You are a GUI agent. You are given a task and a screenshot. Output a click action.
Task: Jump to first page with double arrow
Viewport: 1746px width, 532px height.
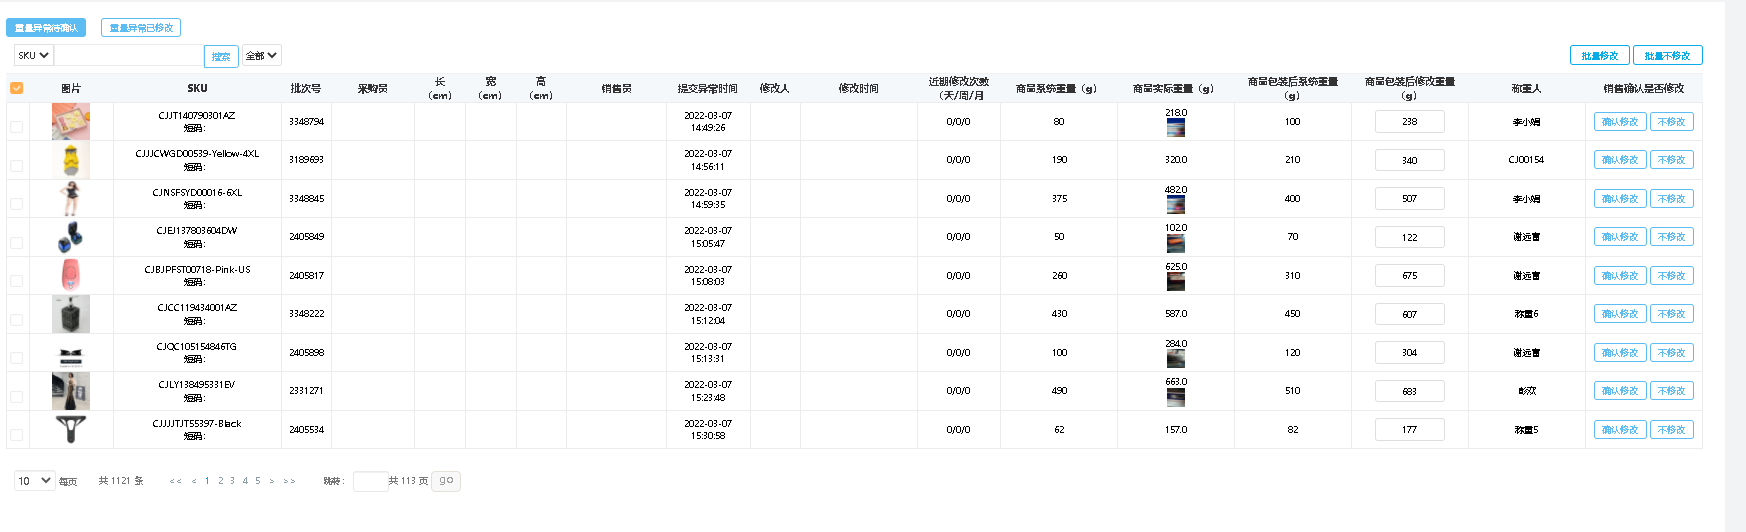pyautogui.click(x=175, y=481)
